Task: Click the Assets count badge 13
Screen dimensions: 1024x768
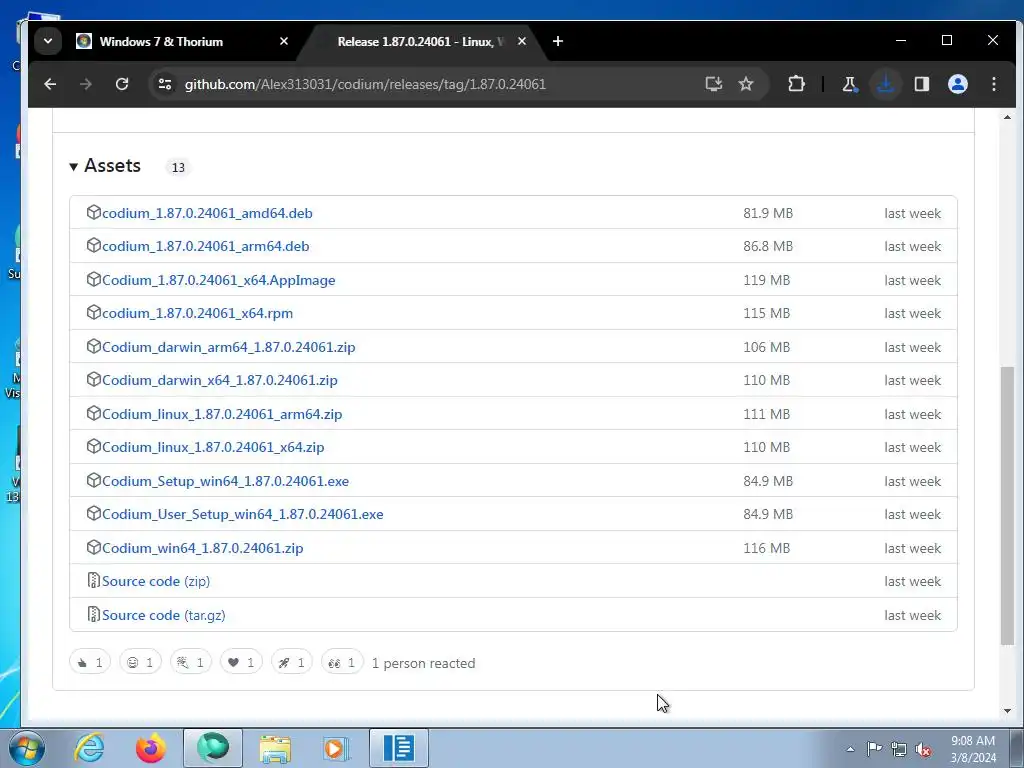Action: (x=178, y=167)
